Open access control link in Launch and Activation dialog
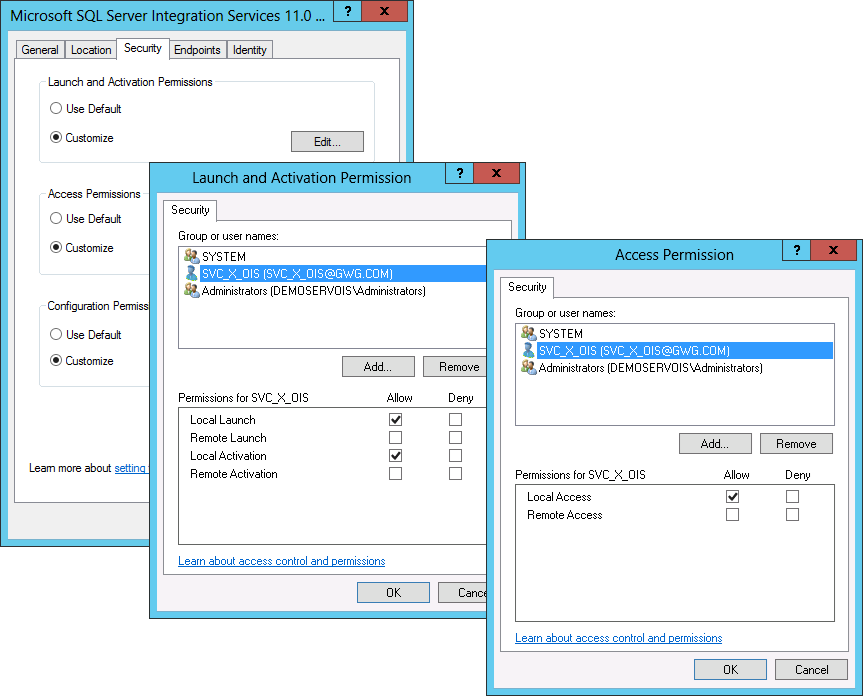The image size is (863, 696). point(281,561)
